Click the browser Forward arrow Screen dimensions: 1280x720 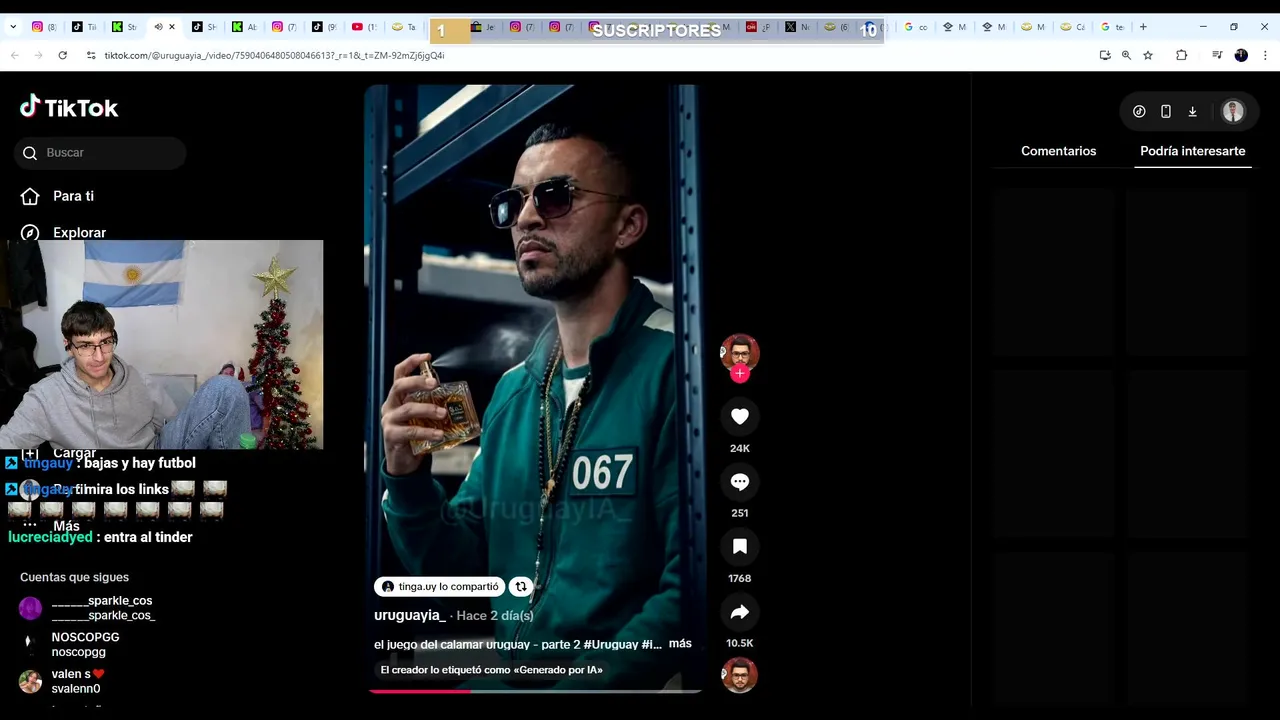pyautogui.click(x=38, y=55)
